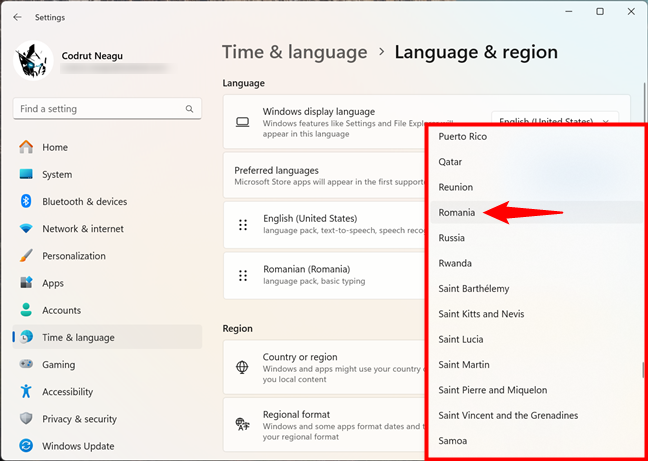Click the laptop icon beside Windows display language
This screenshot has width=648, height=461.
242,122
